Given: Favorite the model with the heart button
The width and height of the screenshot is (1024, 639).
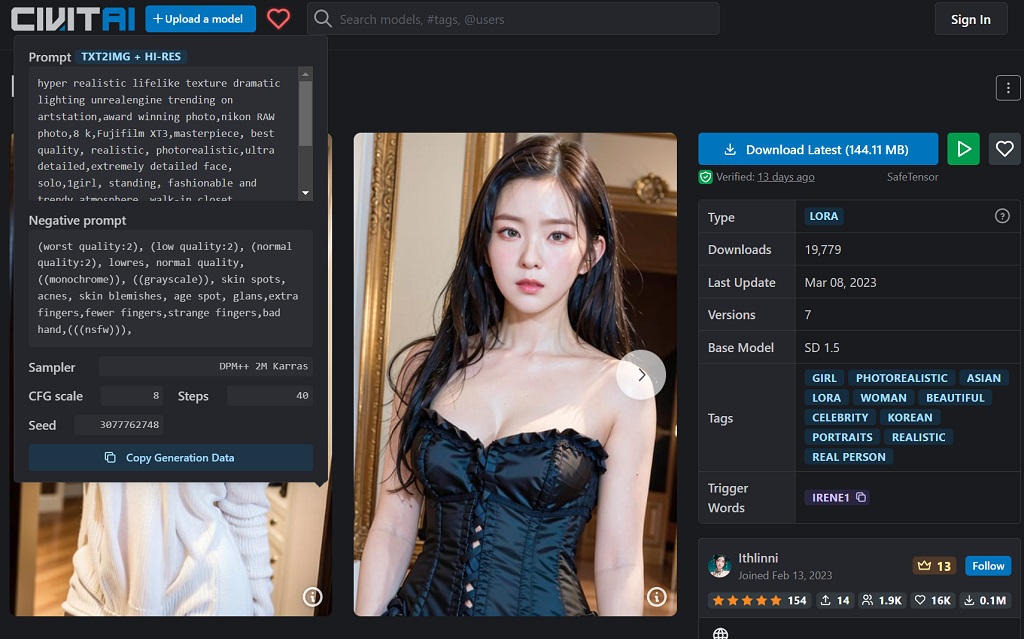Looking at the screenshot, I should pos(1004,149).
